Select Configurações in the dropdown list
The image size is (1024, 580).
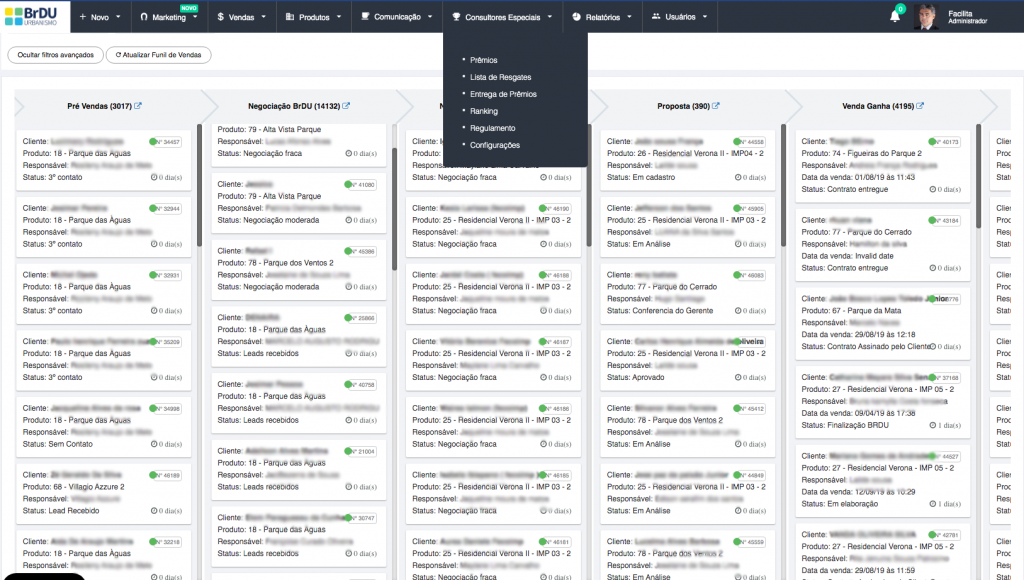click(x=495, y=145)
